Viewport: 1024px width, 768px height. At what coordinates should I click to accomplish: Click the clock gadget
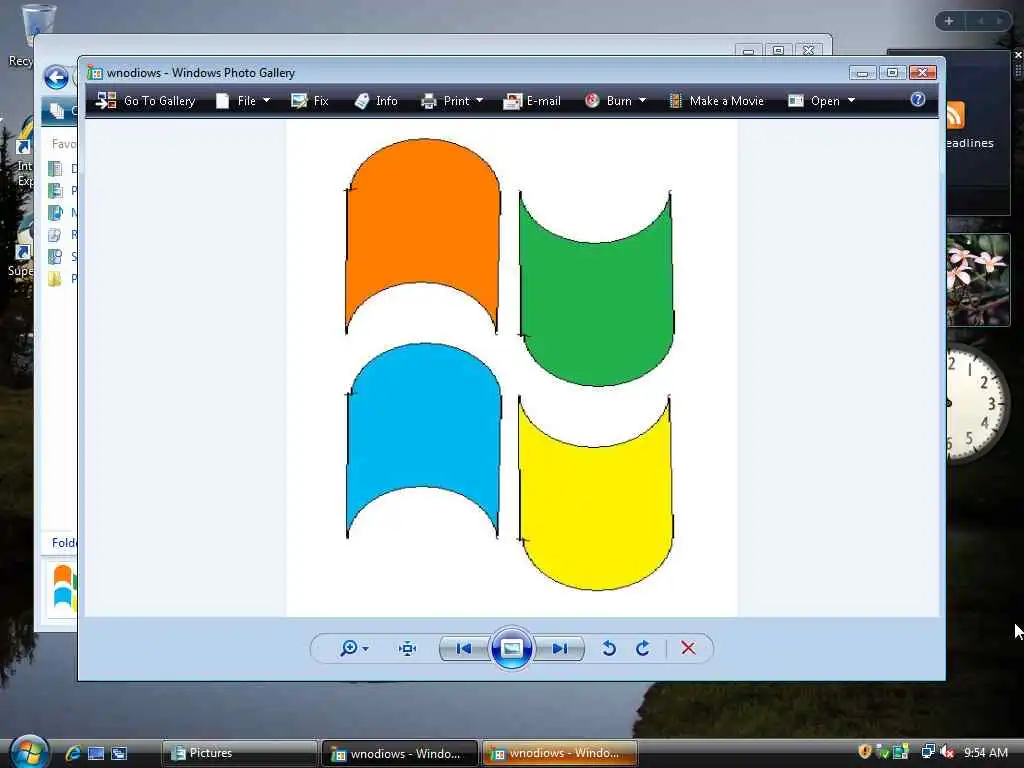pyautogui.click(x=978, y=403)
